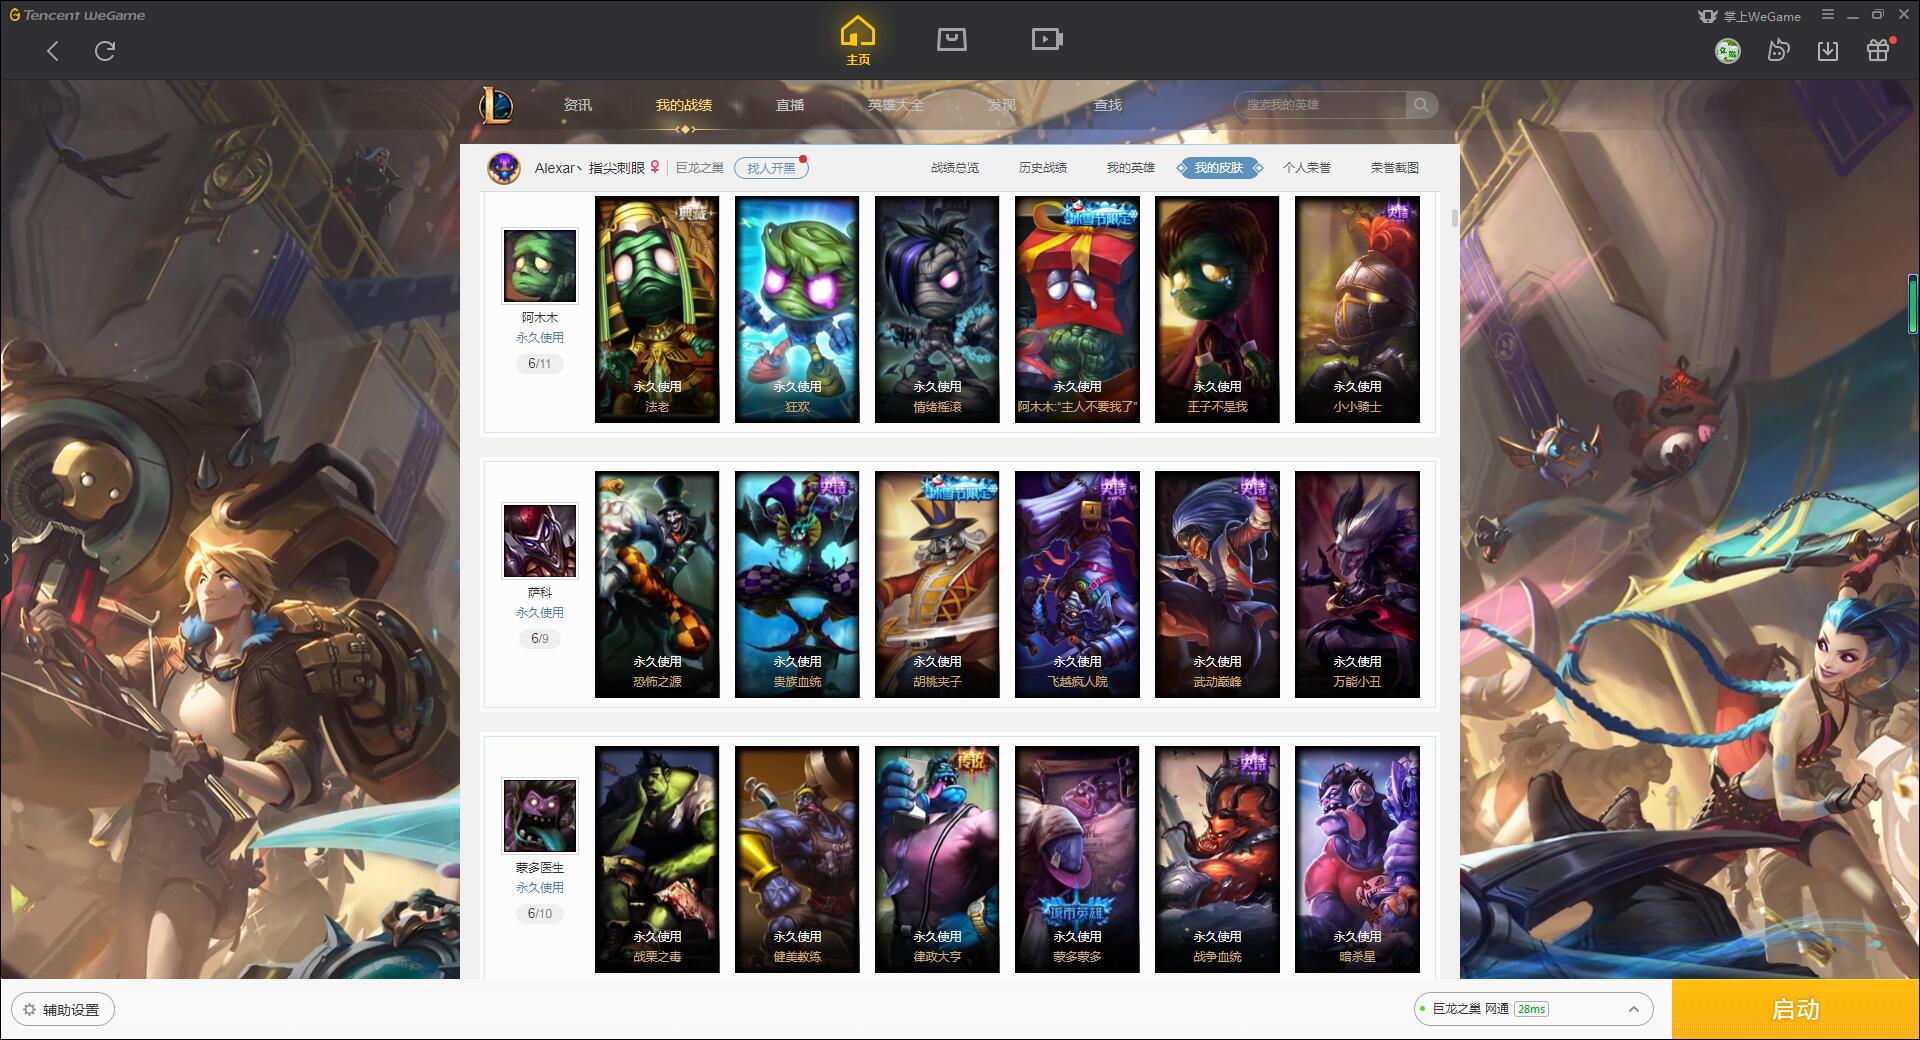Click the skin list scrollbar
This screenshot has height=1040, width=1920.
click(1454, 218)
